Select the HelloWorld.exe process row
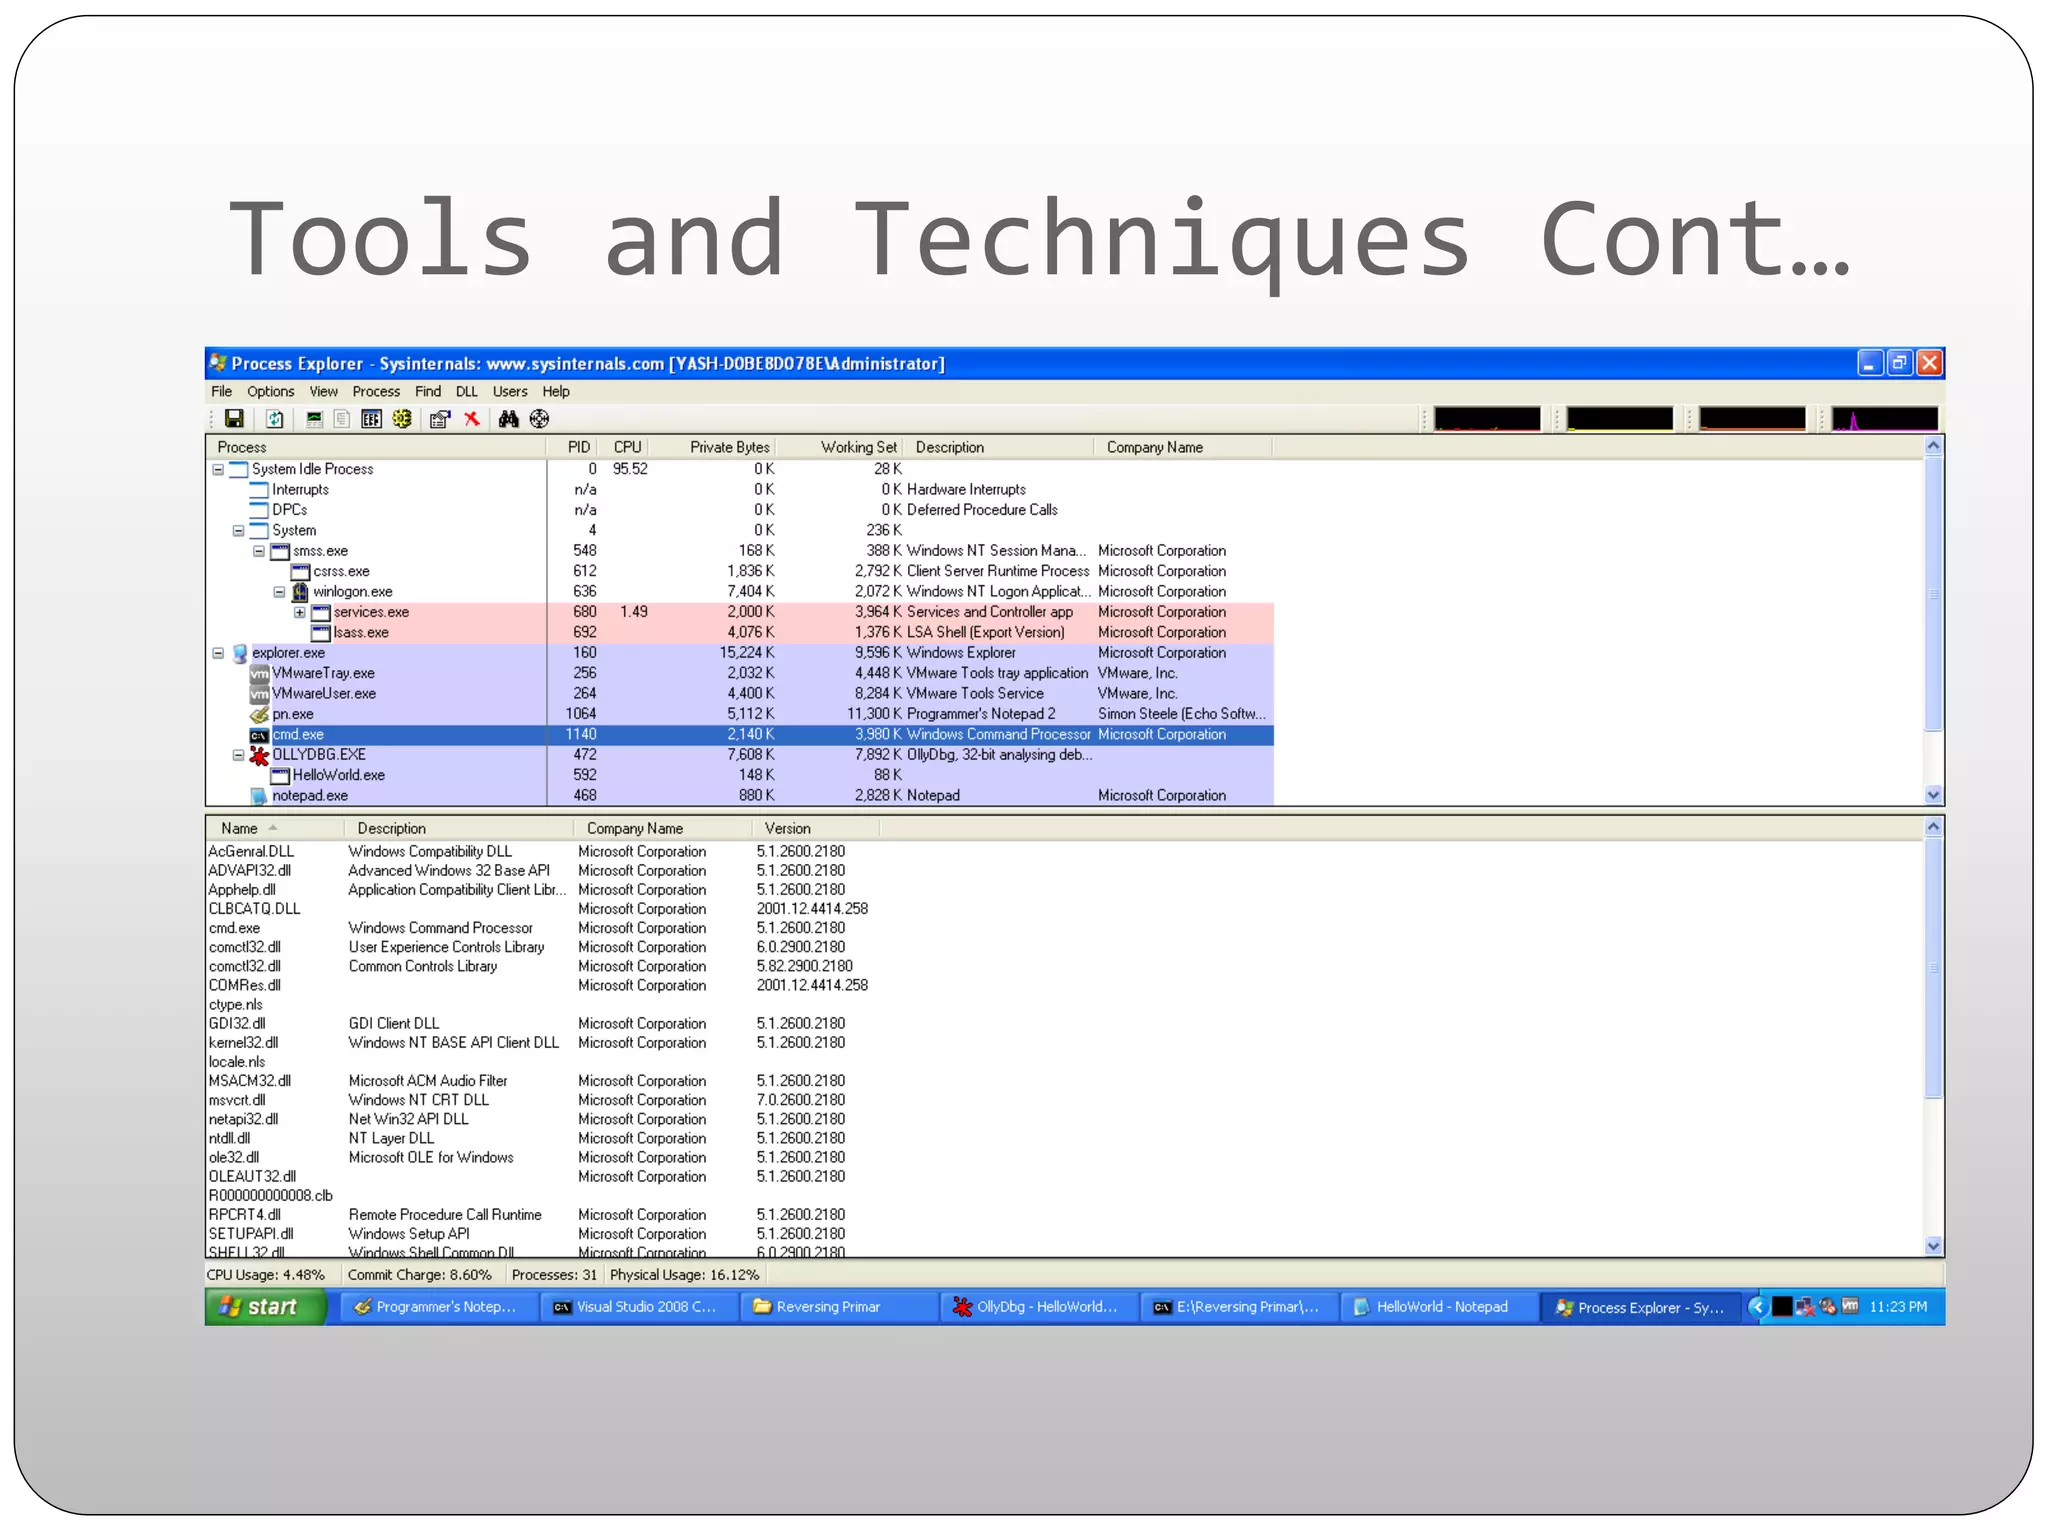This screenshot has height=1536, width=2048. [740, 776]
